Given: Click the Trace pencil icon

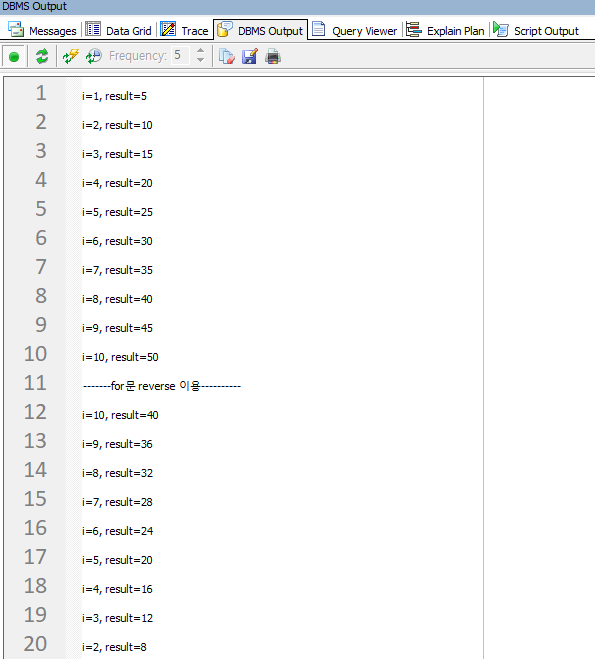Looking at the screenshot, I should [x=168, y=29].
